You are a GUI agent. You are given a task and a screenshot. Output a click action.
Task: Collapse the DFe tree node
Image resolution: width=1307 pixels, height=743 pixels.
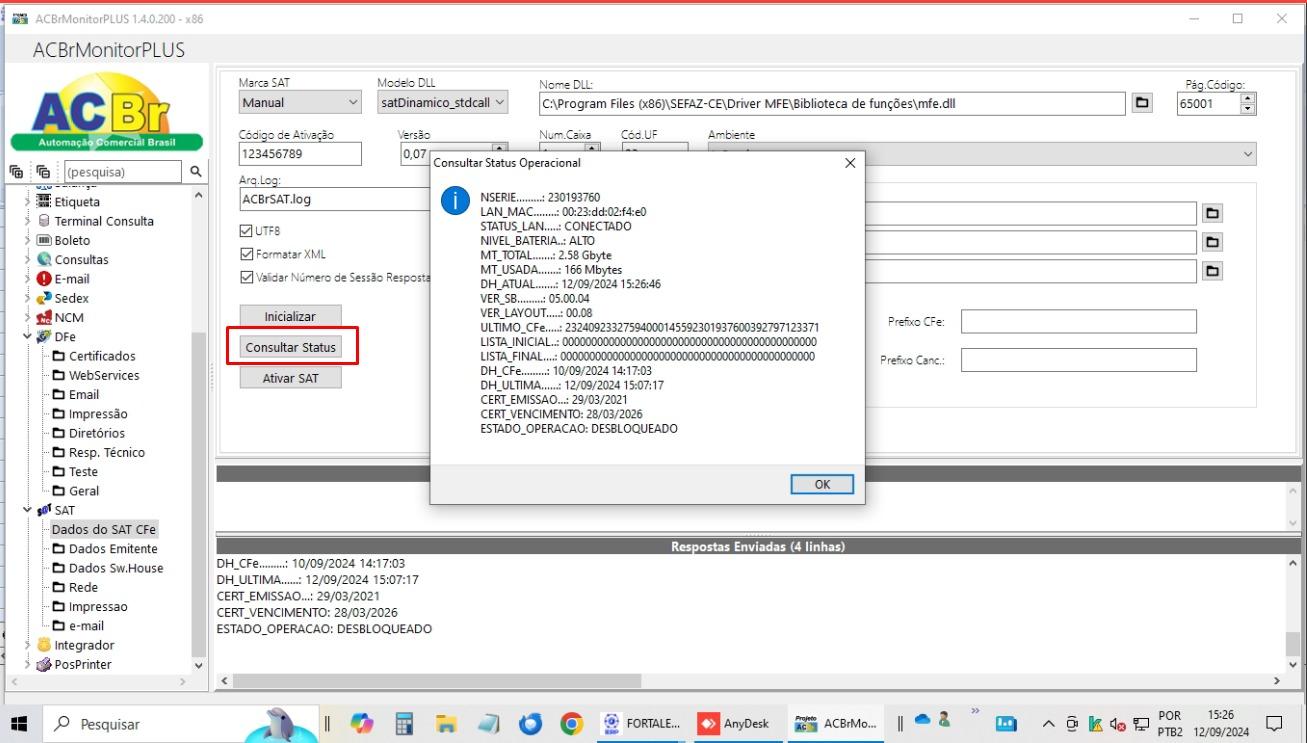27,337
